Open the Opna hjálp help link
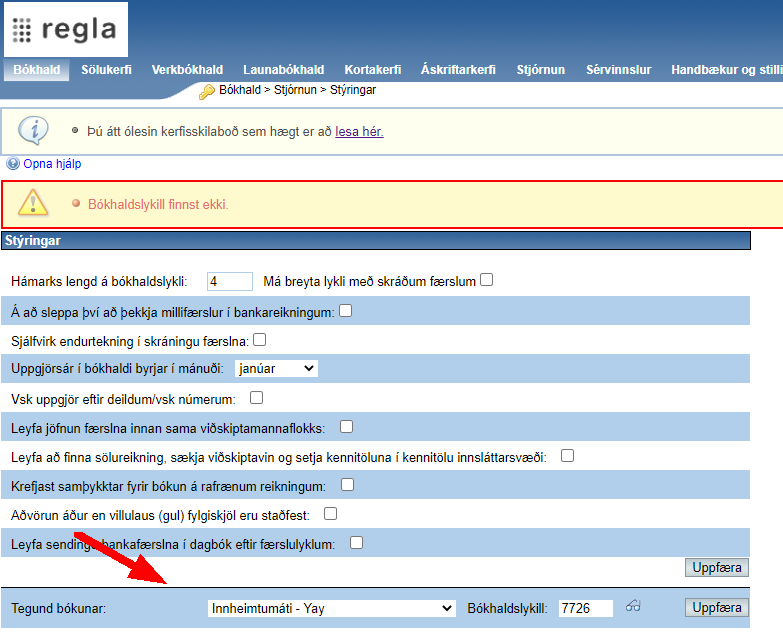The height and width of the screenshot is (640, 783). (x=52, y=163)
